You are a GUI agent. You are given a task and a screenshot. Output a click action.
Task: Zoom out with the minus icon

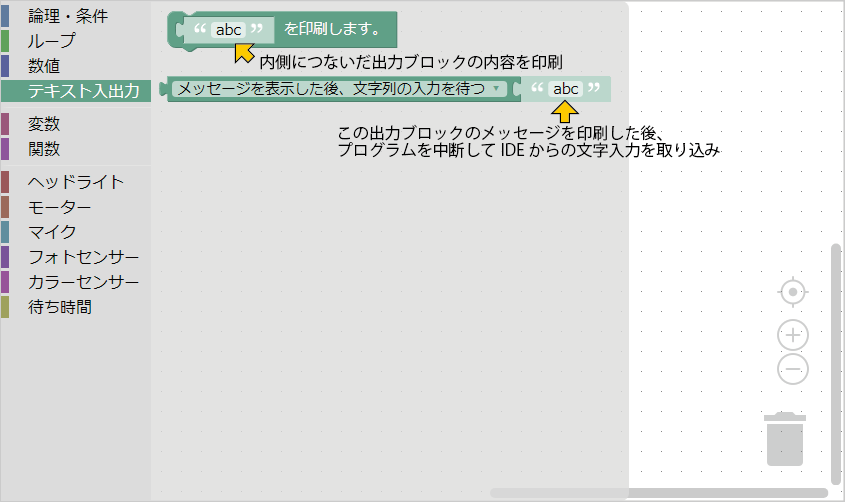(793, 369)
